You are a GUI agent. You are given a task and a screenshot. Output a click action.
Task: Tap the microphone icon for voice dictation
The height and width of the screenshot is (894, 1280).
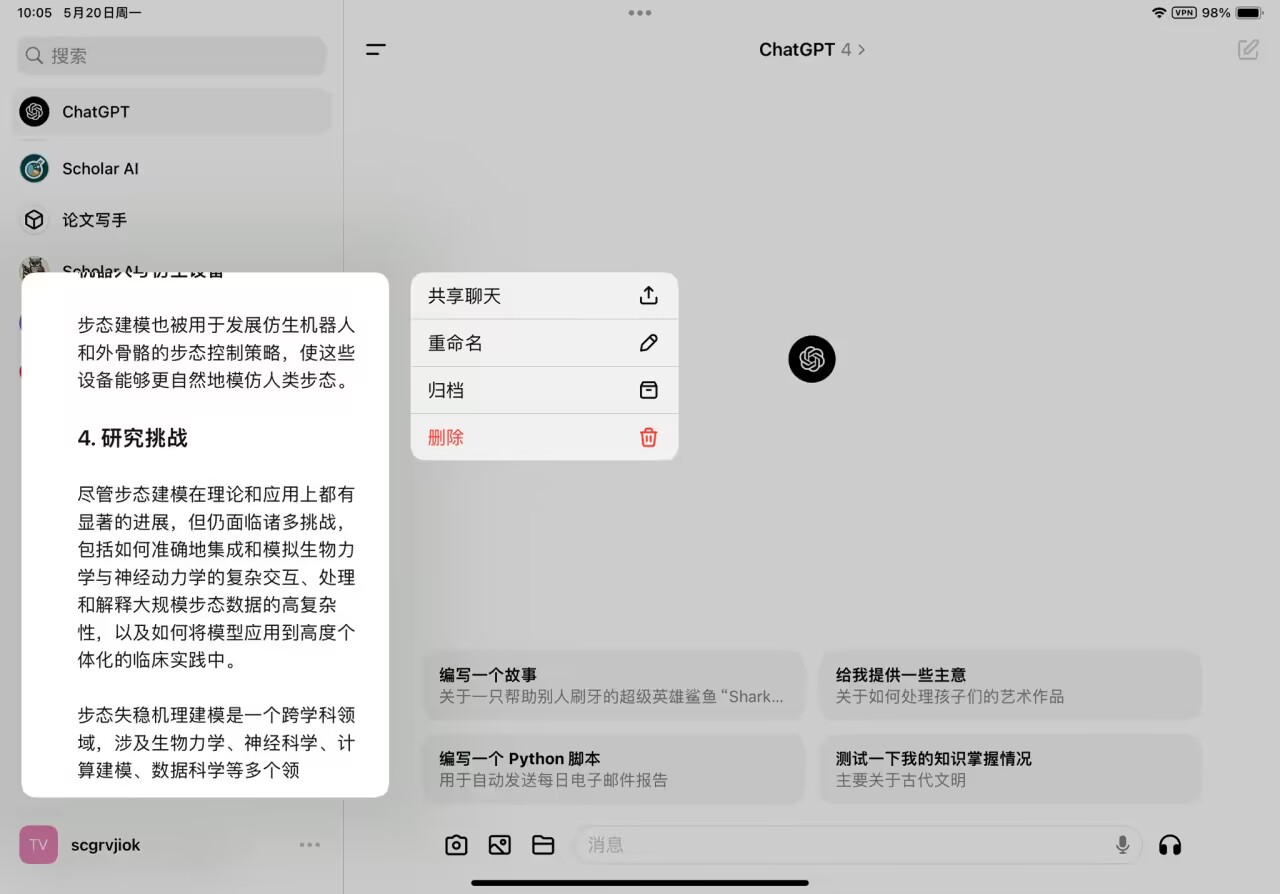1122,845
